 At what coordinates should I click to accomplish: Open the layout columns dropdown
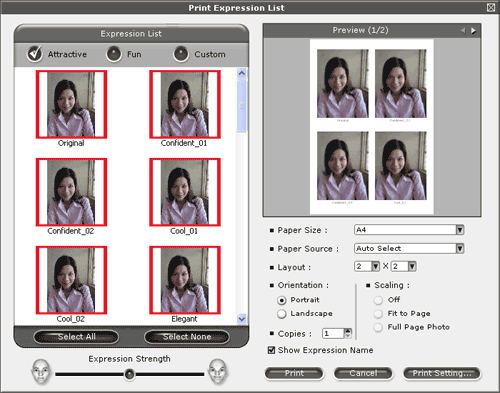[x=376, y=266]
